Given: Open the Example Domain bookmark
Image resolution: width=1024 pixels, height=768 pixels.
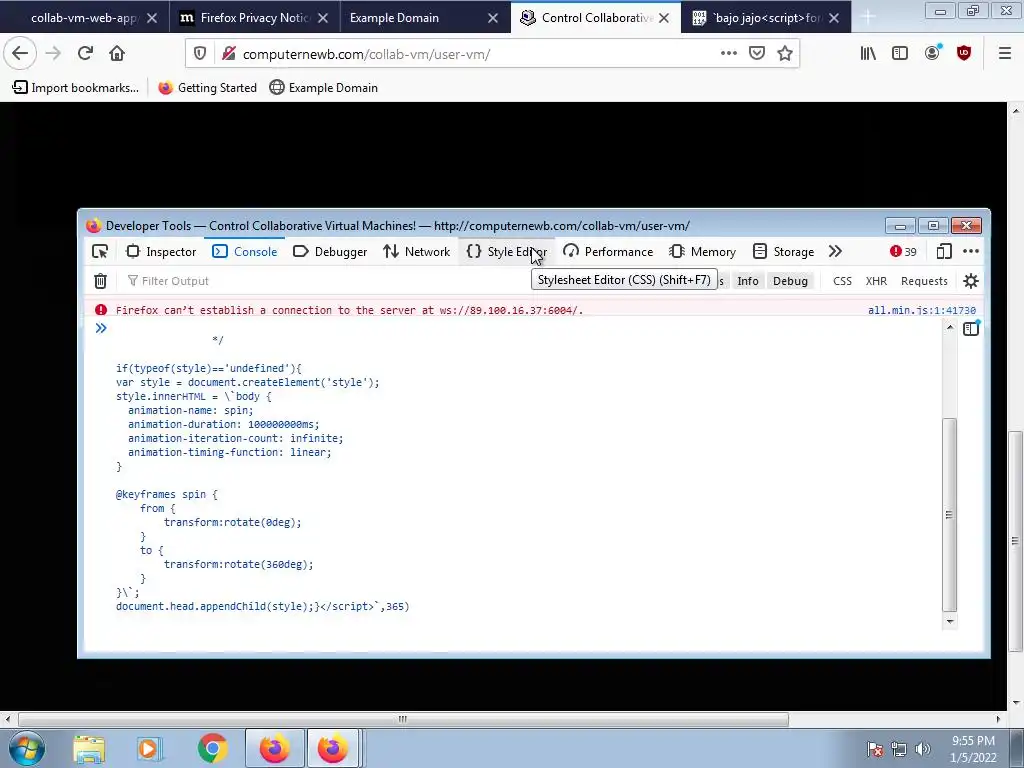Looking at the screenshot, I should [324, 88].
